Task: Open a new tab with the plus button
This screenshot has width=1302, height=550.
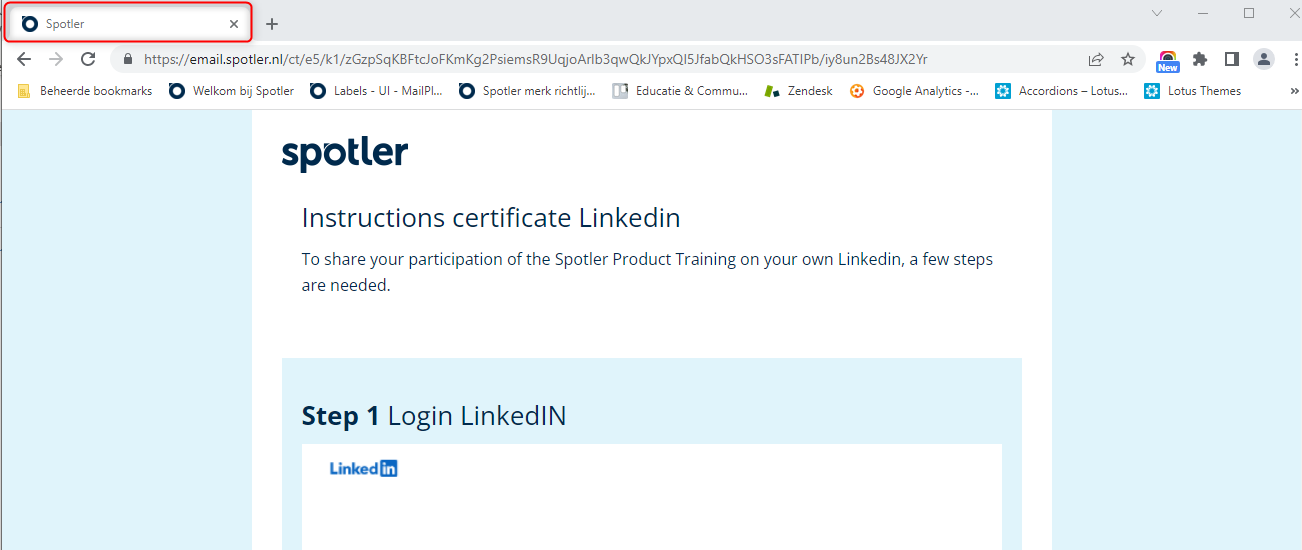Action: point(272,24)
